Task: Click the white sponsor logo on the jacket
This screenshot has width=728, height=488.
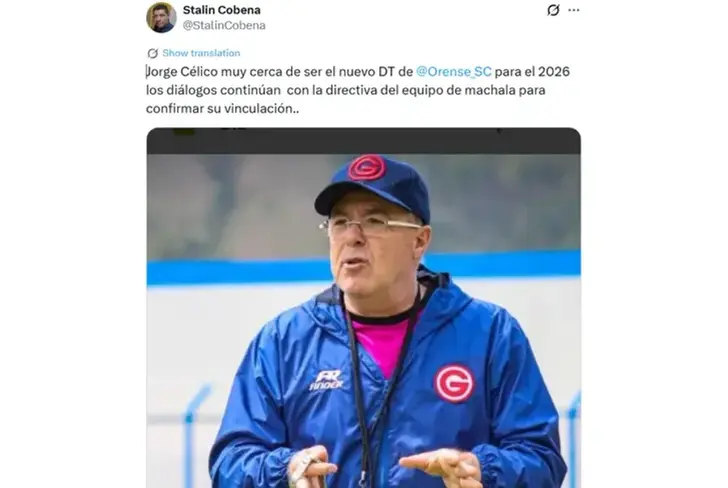Action: (x=326, y=380)
